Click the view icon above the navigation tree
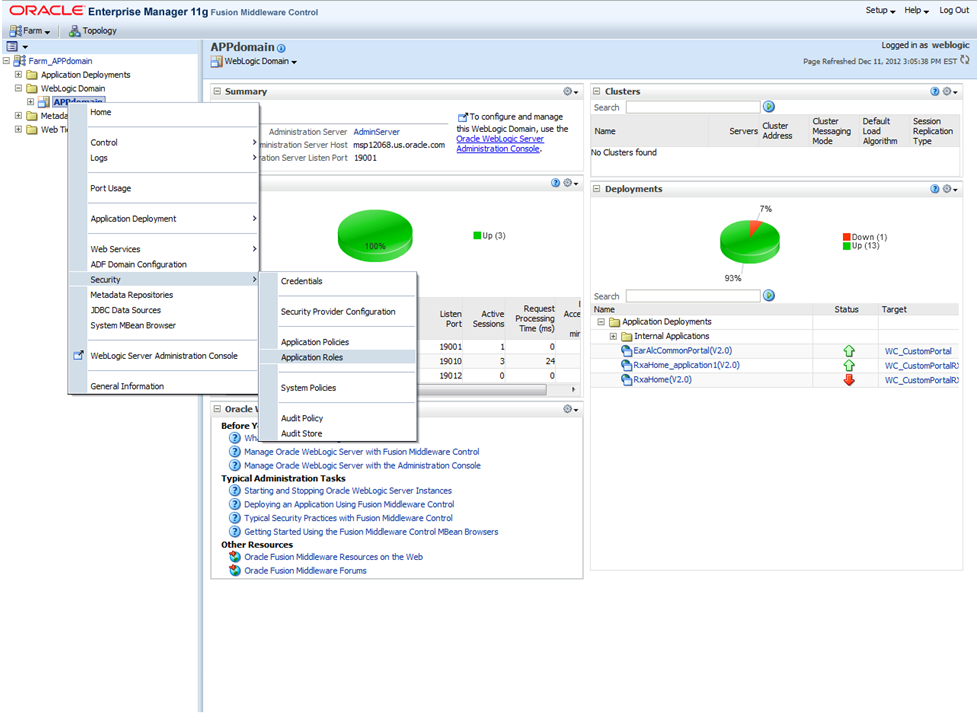 point(12,46)
